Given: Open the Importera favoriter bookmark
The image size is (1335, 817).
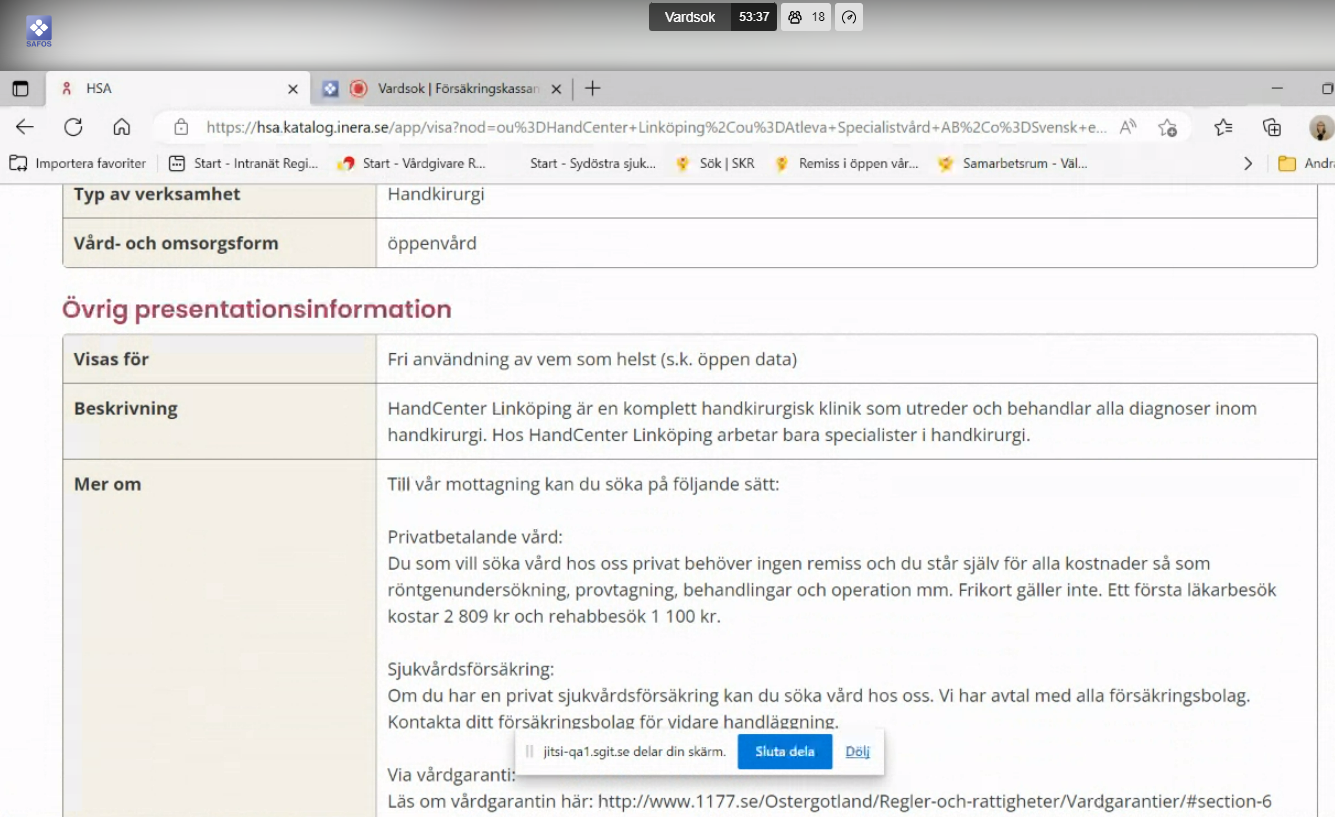Looking at the screenshot, I should [x=78, y=163].
